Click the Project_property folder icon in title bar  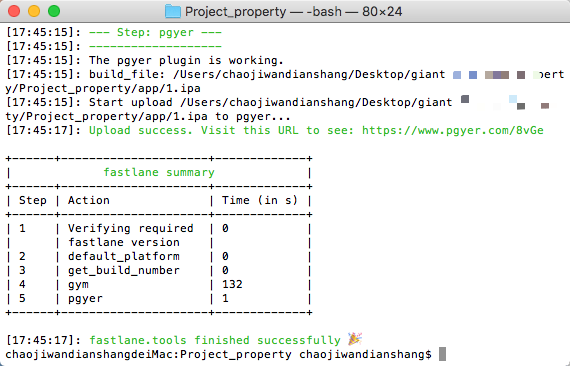click(x=173, y=11)
